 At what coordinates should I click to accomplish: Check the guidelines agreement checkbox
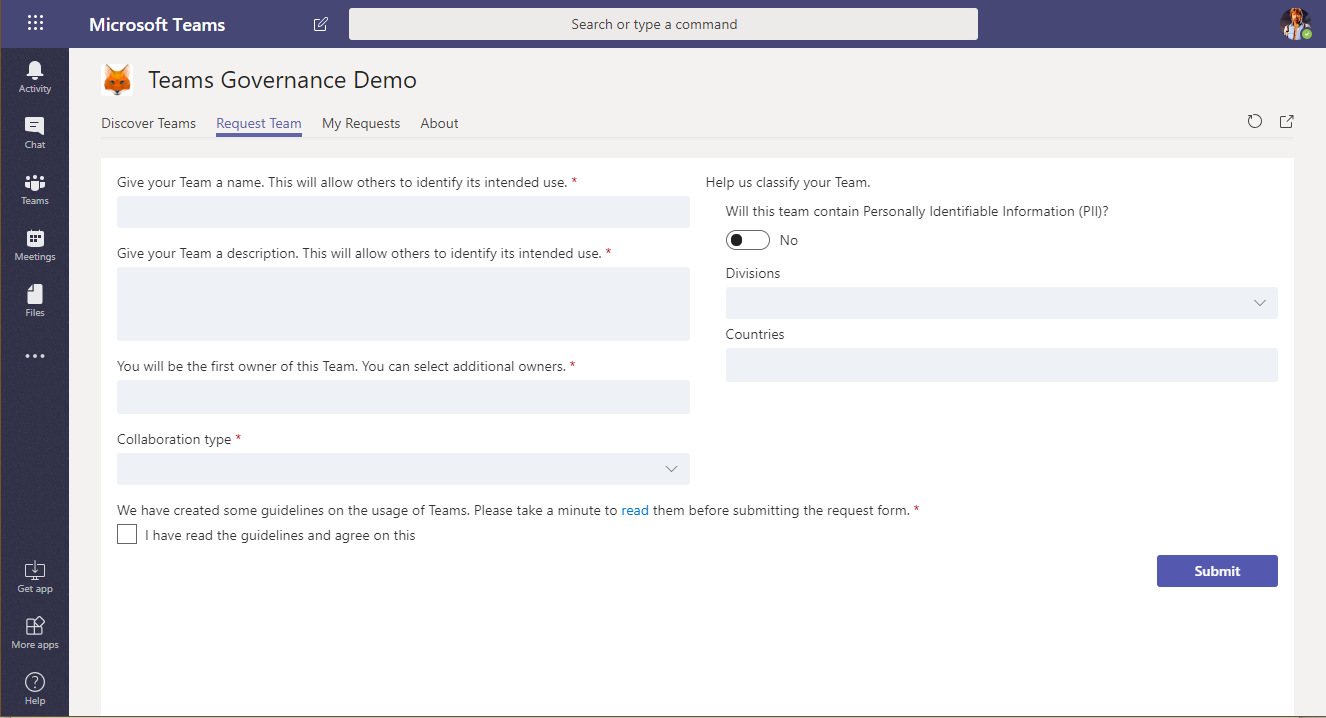[127, 534]
